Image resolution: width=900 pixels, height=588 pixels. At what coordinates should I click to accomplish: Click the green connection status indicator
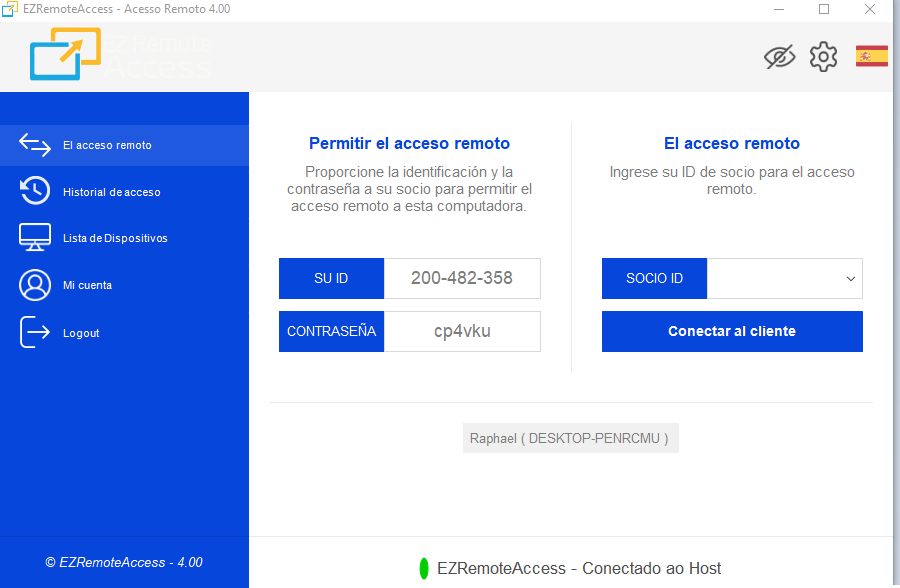click(x=424, y=568)
